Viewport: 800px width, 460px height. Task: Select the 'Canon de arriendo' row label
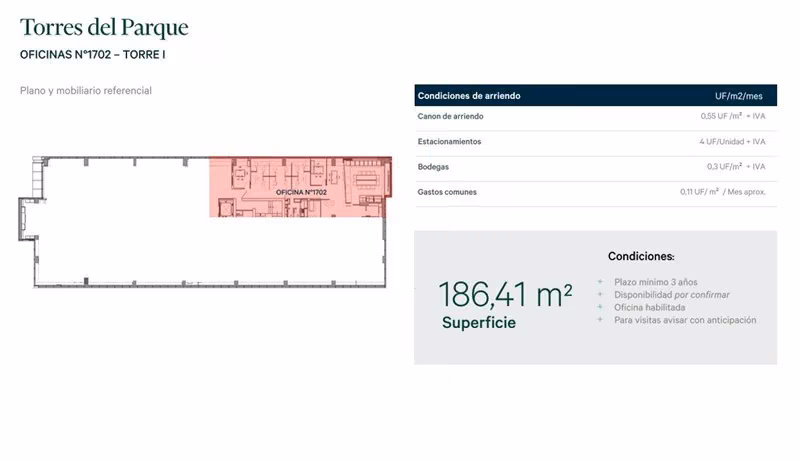450,116
